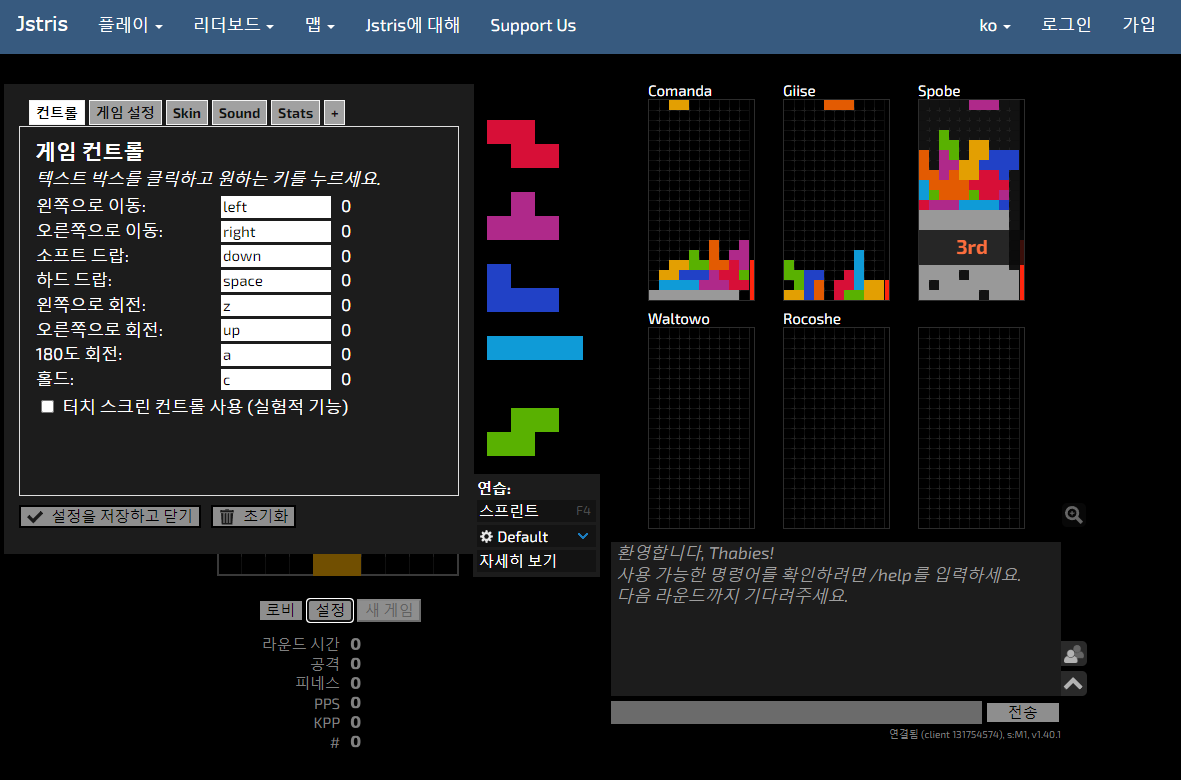
Task: Open the ko language dropdown
Action: (x=994, y=25)
